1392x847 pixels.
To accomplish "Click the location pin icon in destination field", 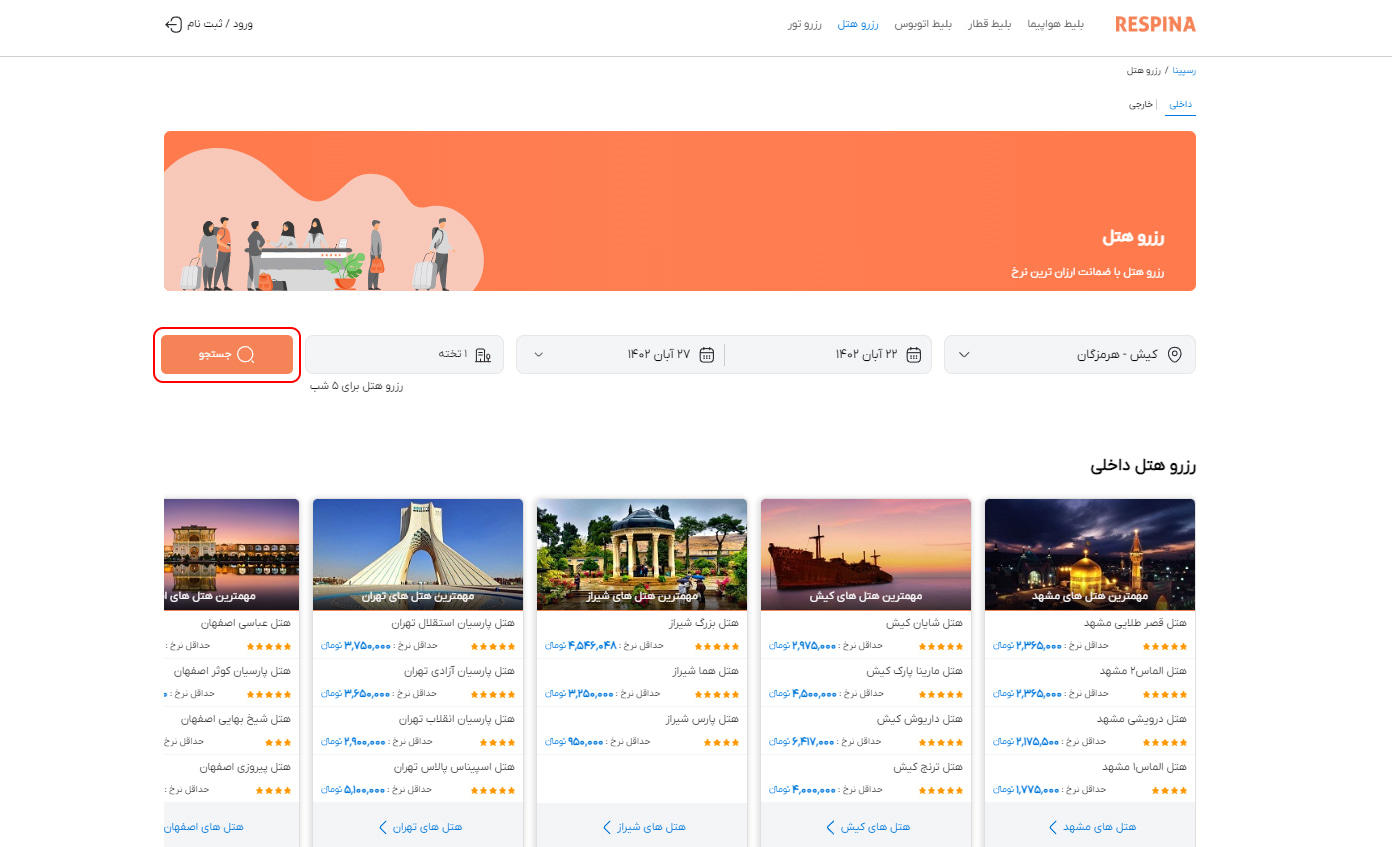I will [1176, 354].
